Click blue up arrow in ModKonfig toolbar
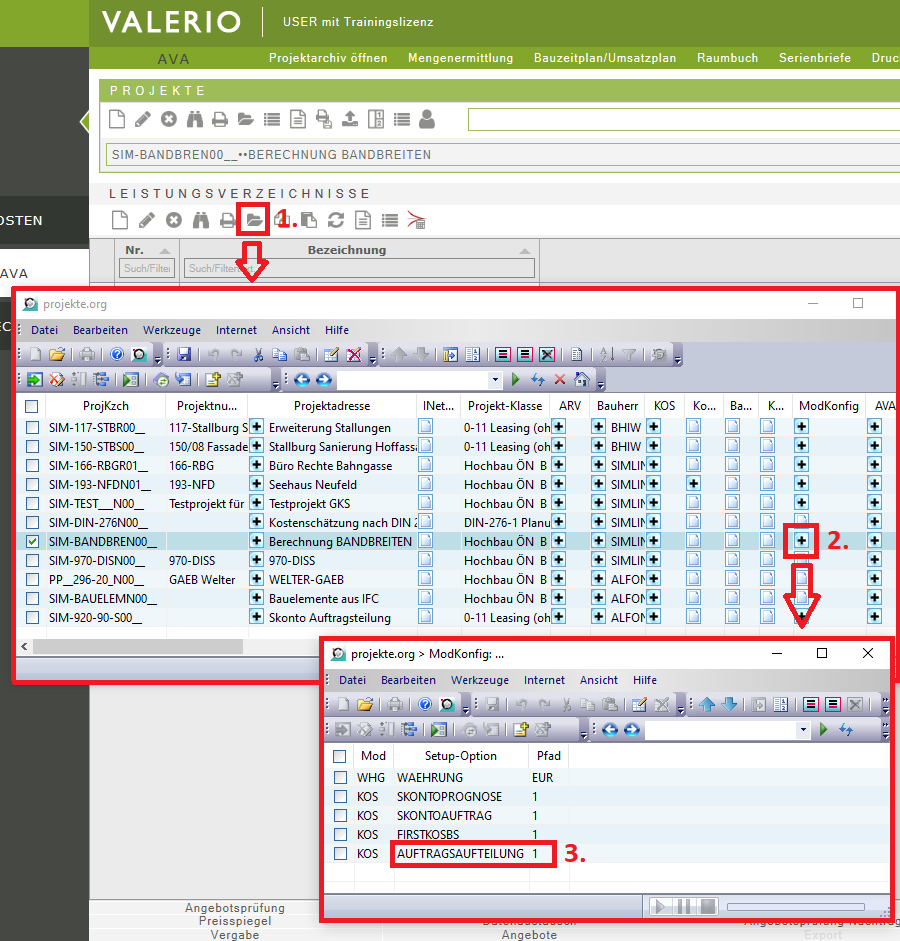 (707, 704)
